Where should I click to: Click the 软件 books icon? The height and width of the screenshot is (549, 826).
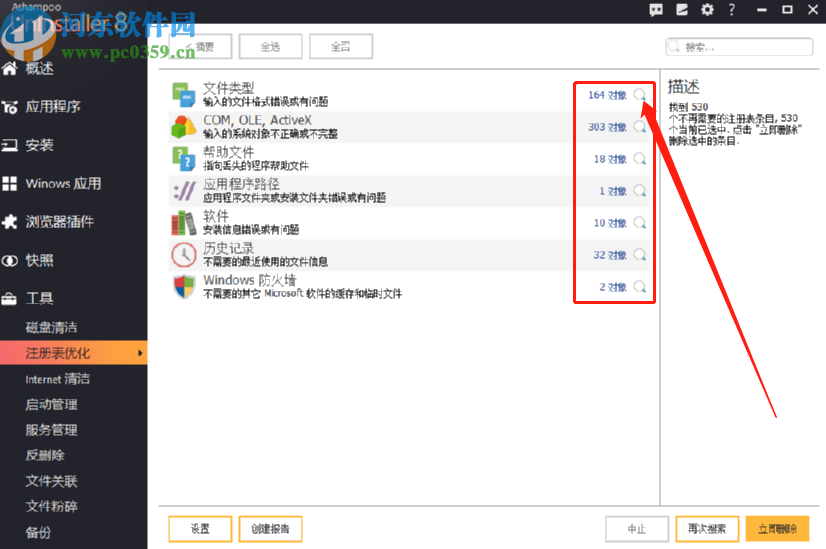click(x=184, y=223)
